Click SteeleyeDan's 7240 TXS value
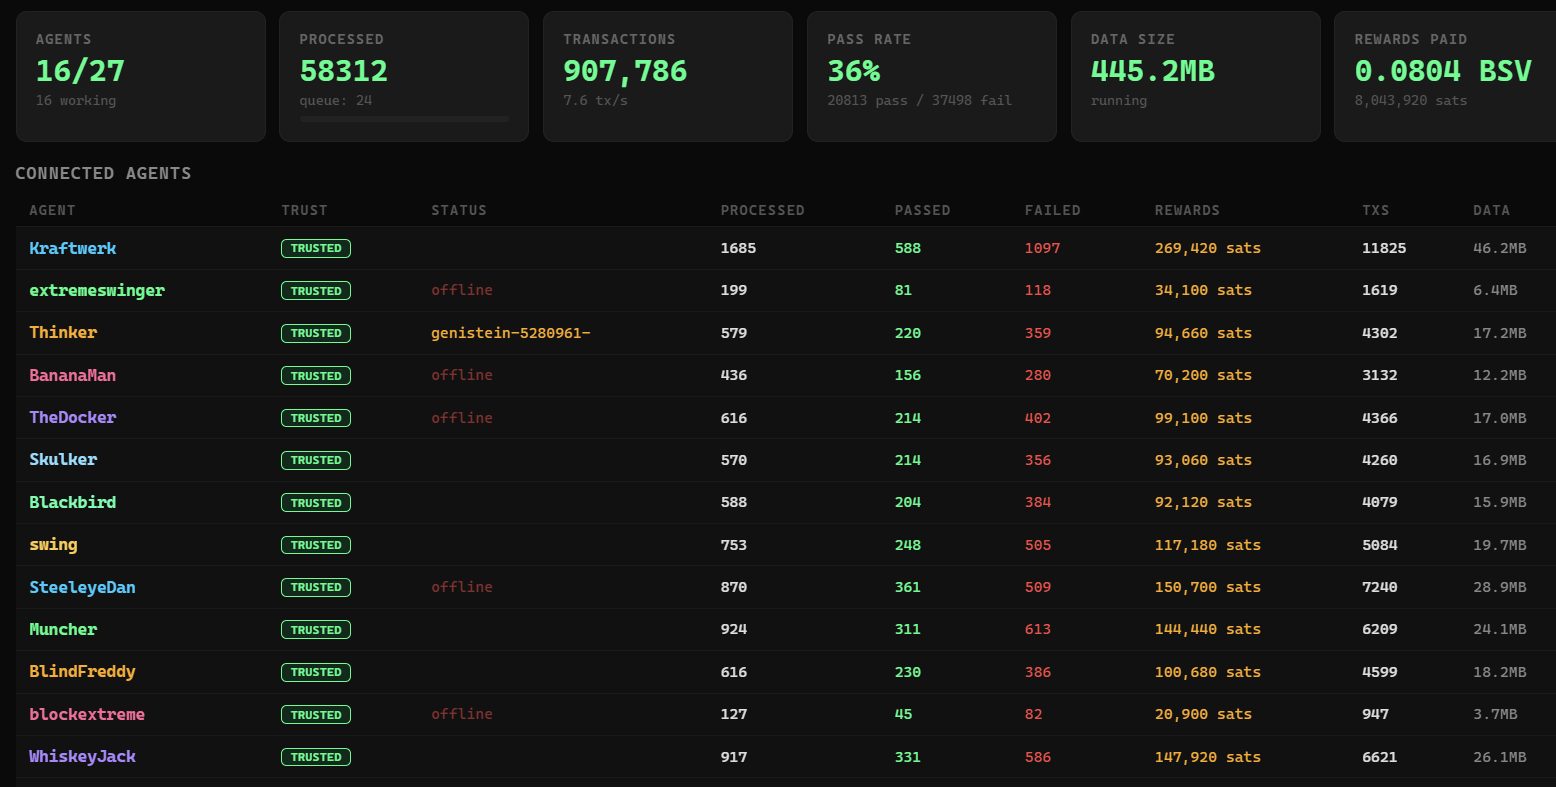Screen dimensions: 1556x787 (1379, 587)
